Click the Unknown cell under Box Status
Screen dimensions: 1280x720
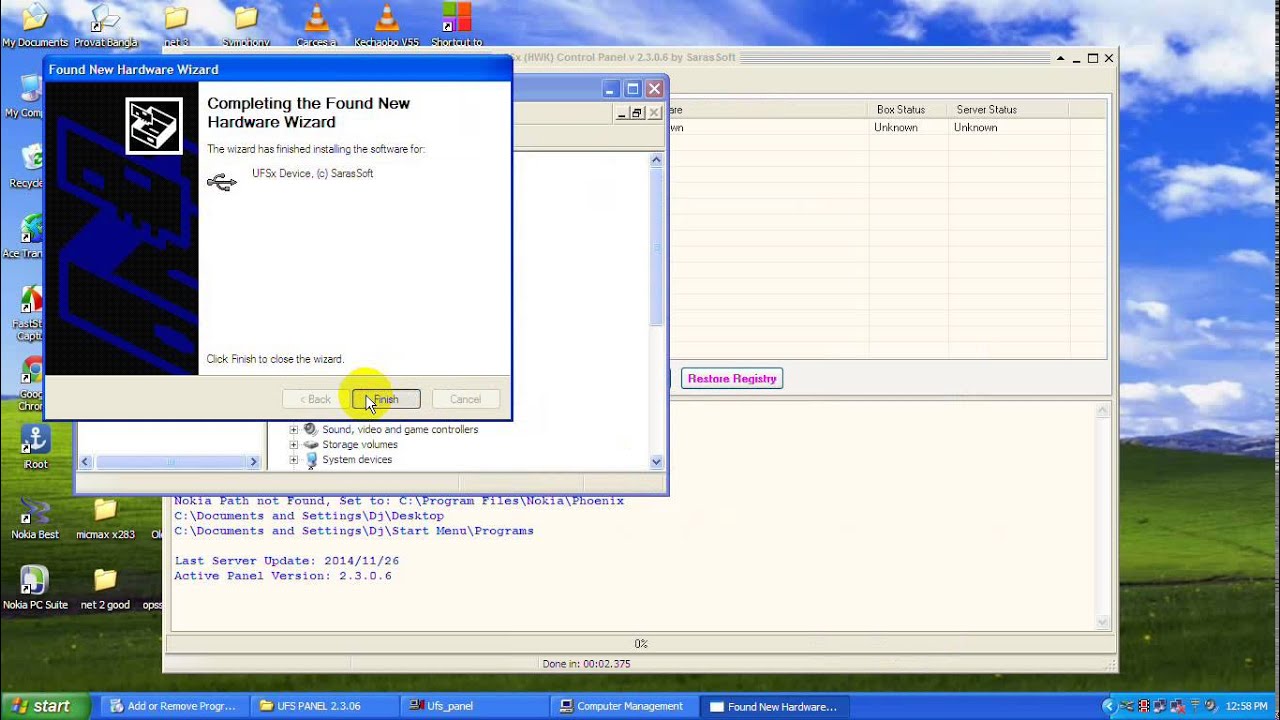pyautogui.click(x=895, y=127)
